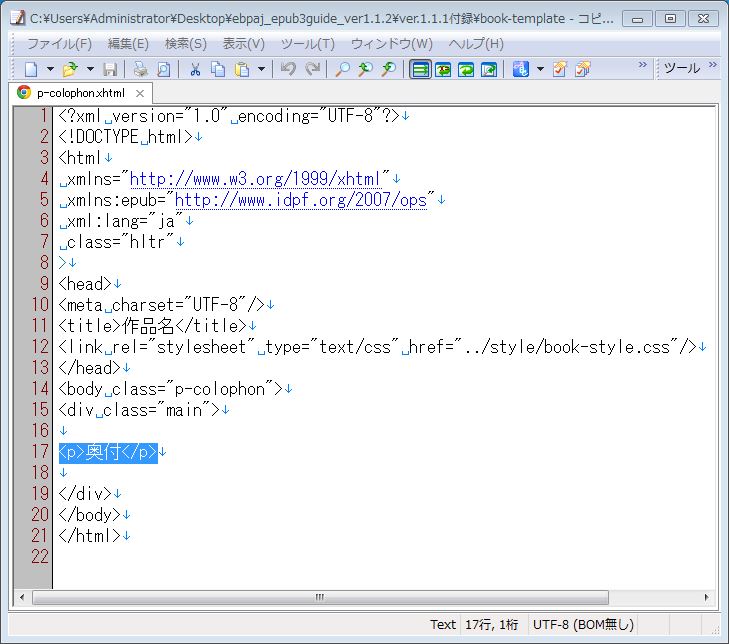This screenshot has height=644, width=729.
Task: Click the Text configuration status field
Action: tap(443, 624)
